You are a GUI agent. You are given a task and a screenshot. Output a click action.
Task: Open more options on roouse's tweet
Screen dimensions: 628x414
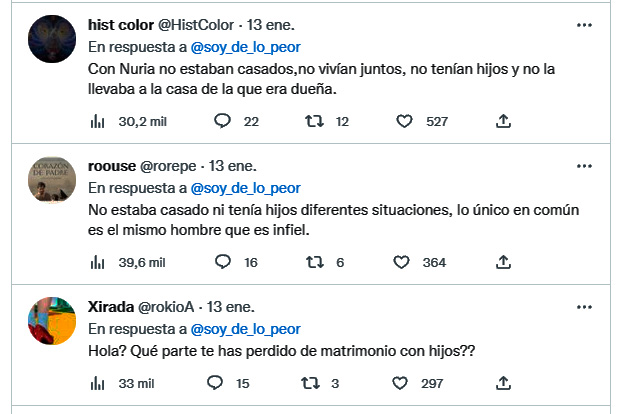tap(584, 165)
